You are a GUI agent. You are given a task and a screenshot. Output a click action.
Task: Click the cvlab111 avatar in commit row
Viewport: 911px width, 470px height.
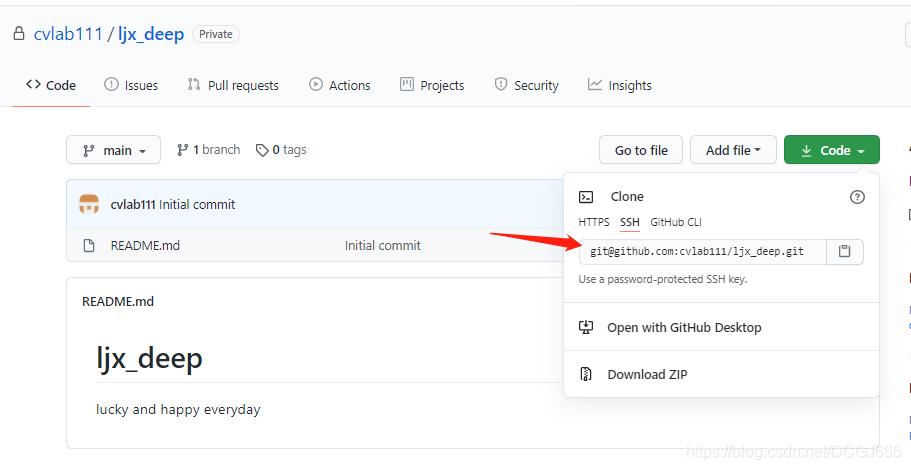[x=89, y=204]
